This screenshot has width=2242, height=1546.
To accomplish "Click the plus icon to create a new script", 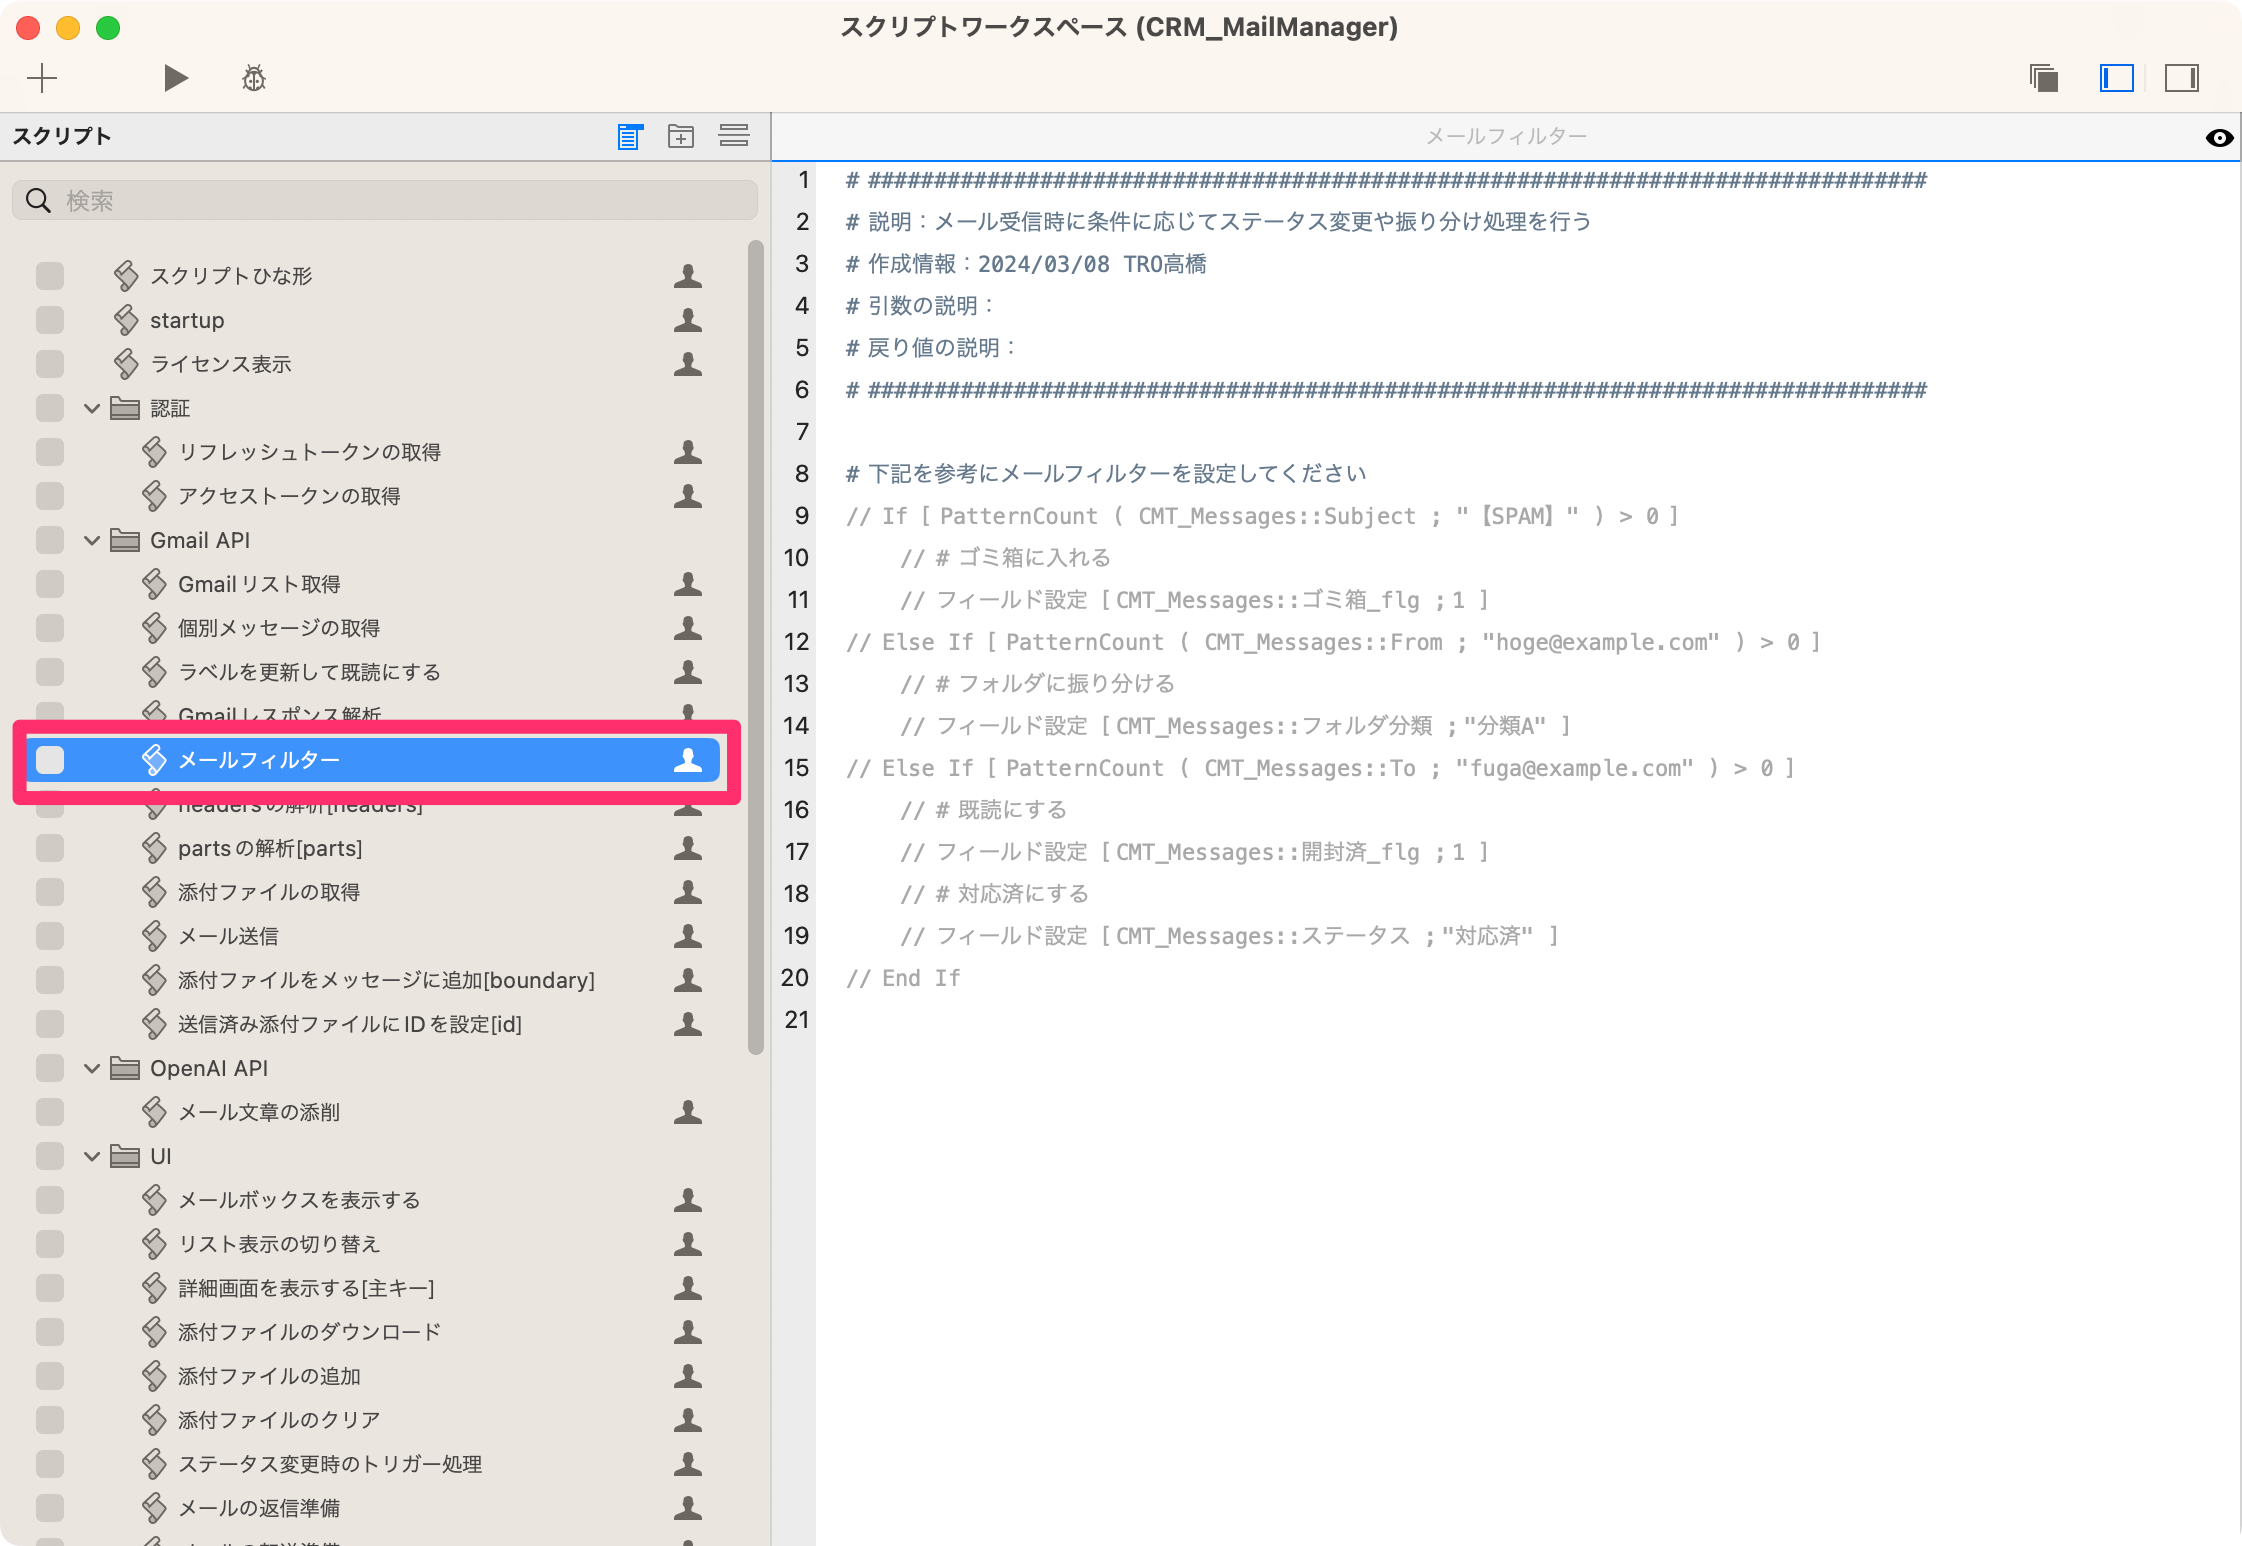I will (42, 78).
